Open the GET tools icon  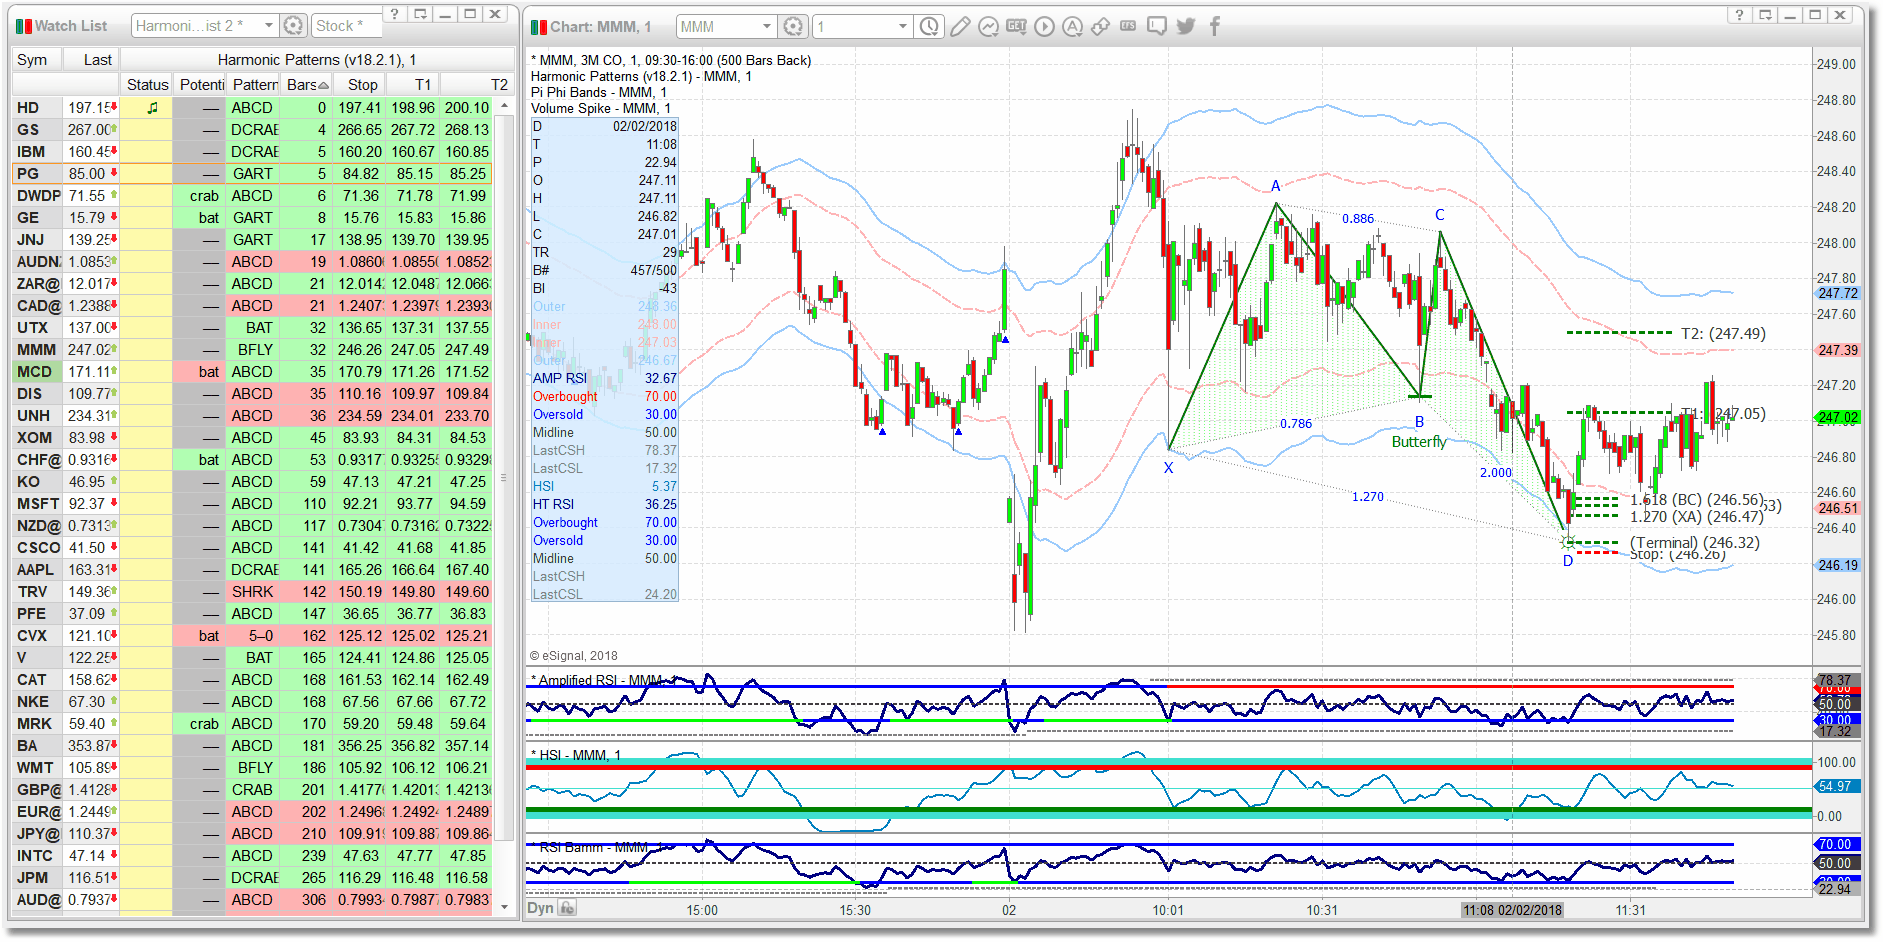click(1017, 27)
